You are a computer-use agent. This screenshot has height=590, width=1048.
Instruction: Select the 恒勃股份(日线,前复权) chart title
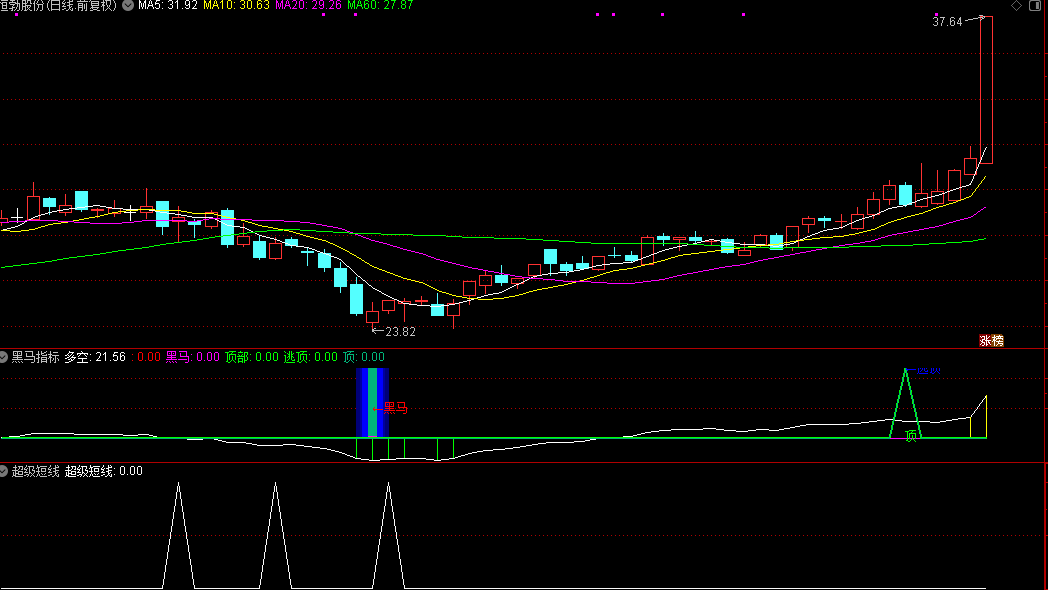(x=58, y=5)
